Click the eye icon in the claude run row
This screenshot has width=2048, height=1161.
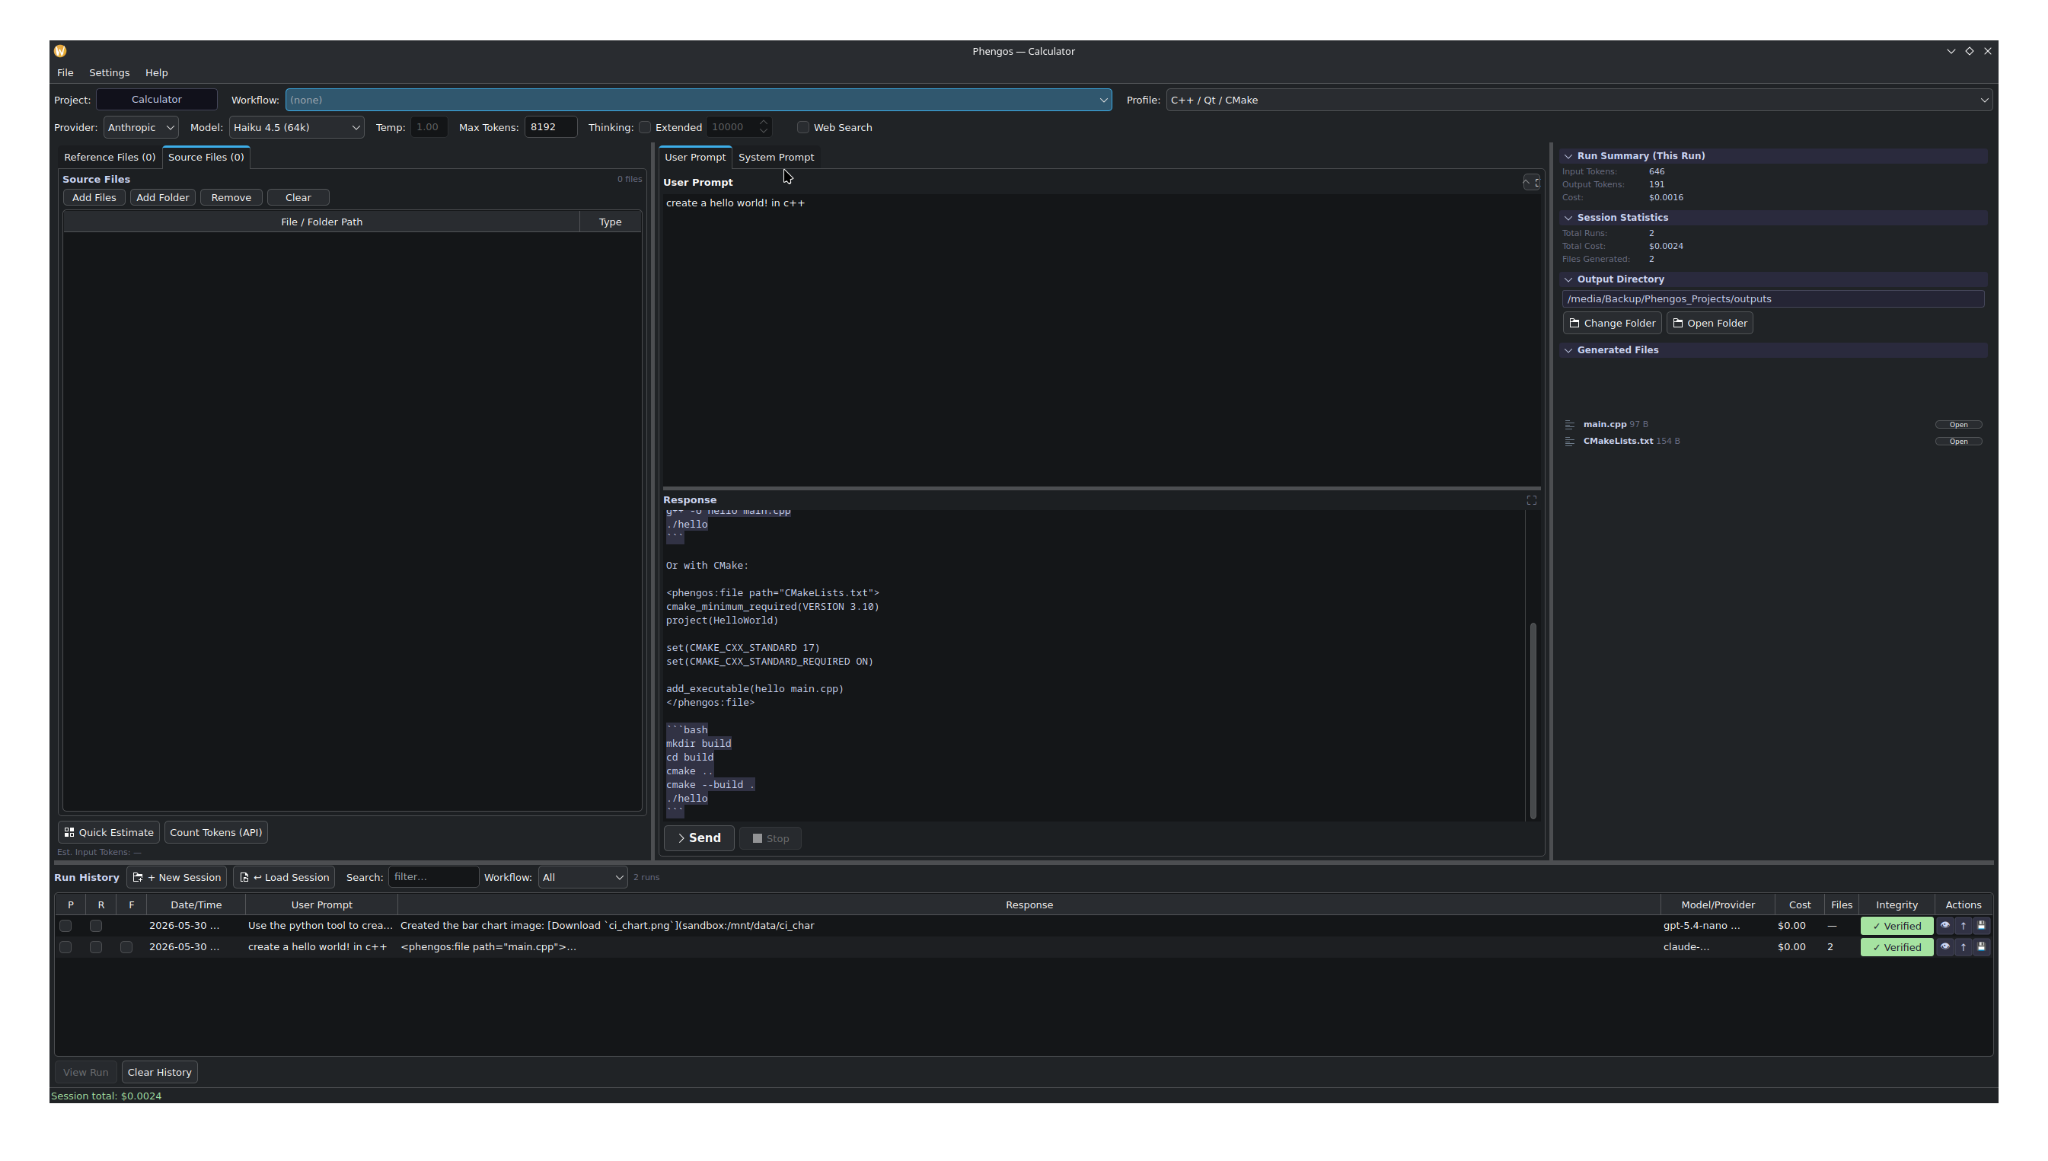pos(1945,947)
